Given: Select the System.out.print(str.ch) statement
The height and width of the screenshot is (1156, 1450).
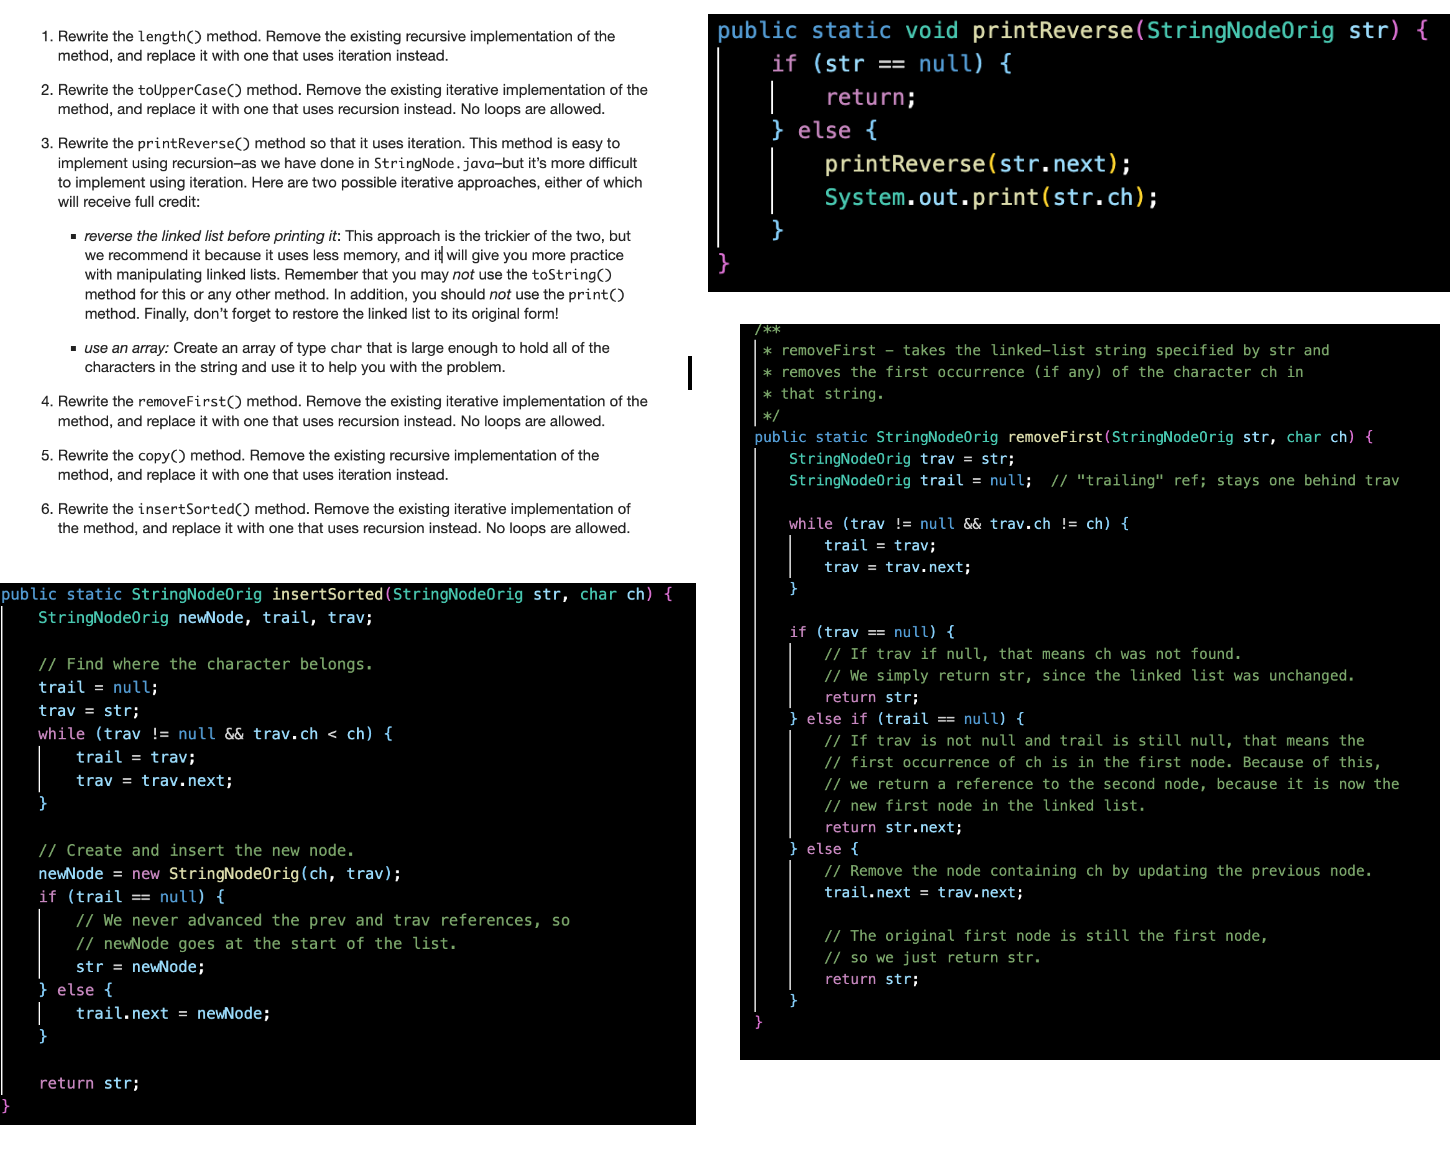Looking at the screenshot, I should pos(990,197).
